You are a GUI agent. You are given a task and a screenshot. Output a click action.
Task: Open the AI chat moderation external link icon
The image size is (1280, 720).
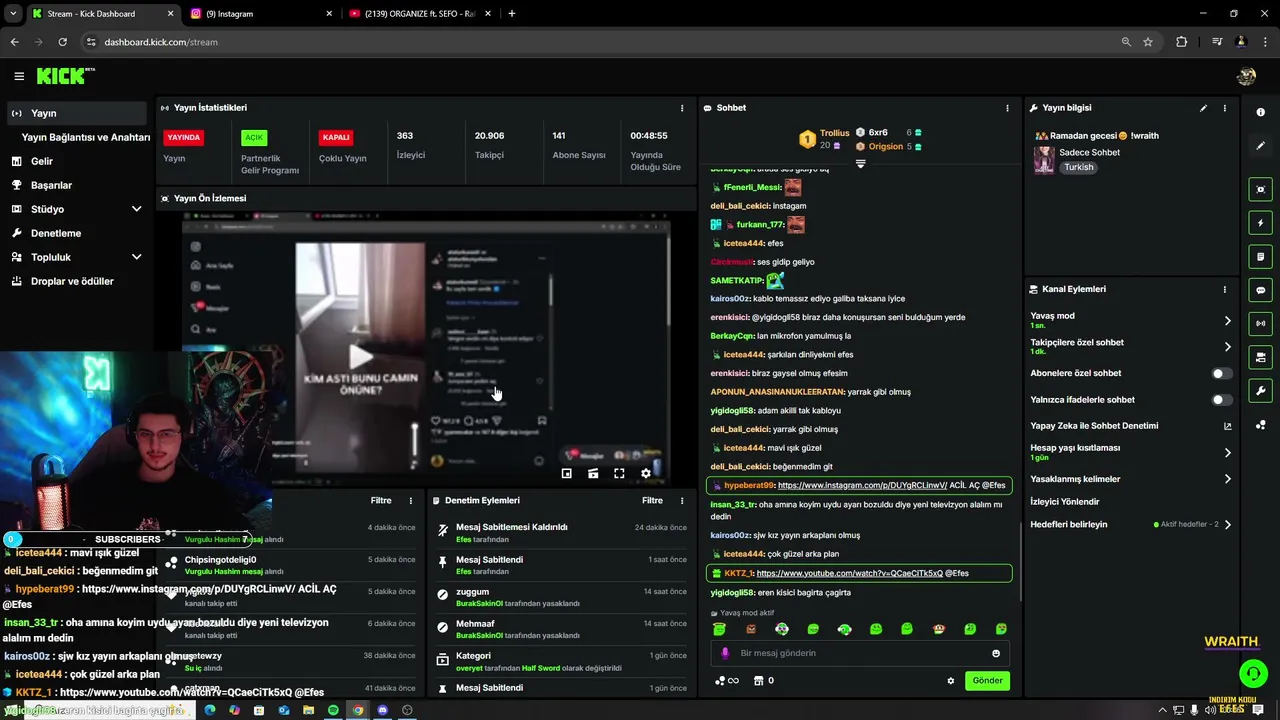point(1228,426)
